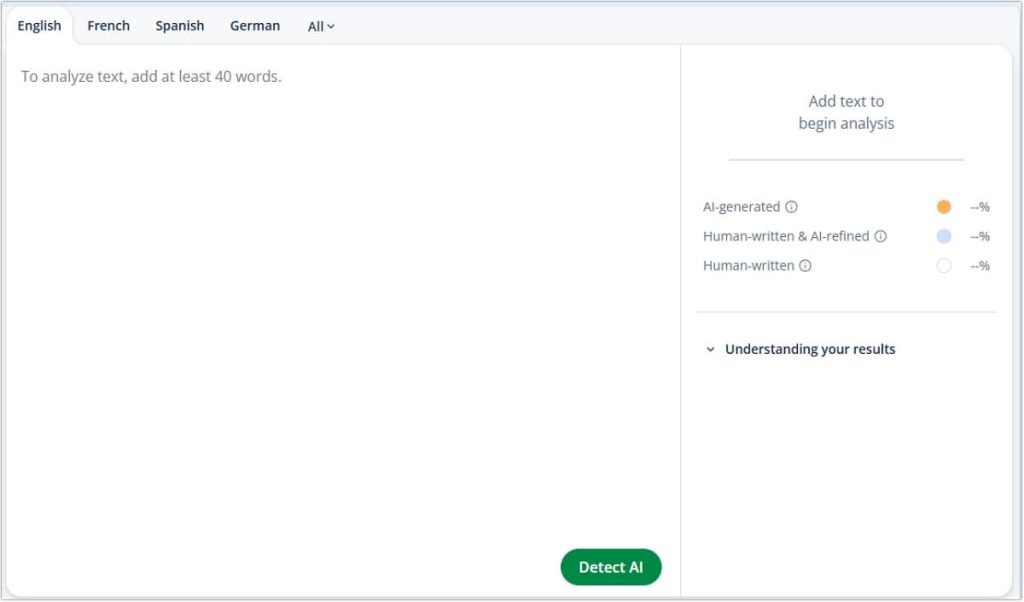This screenshot has height=602, width=1024.
Task: Click the blue AI-refined indicator dot
Action: [x=943, y=236]
